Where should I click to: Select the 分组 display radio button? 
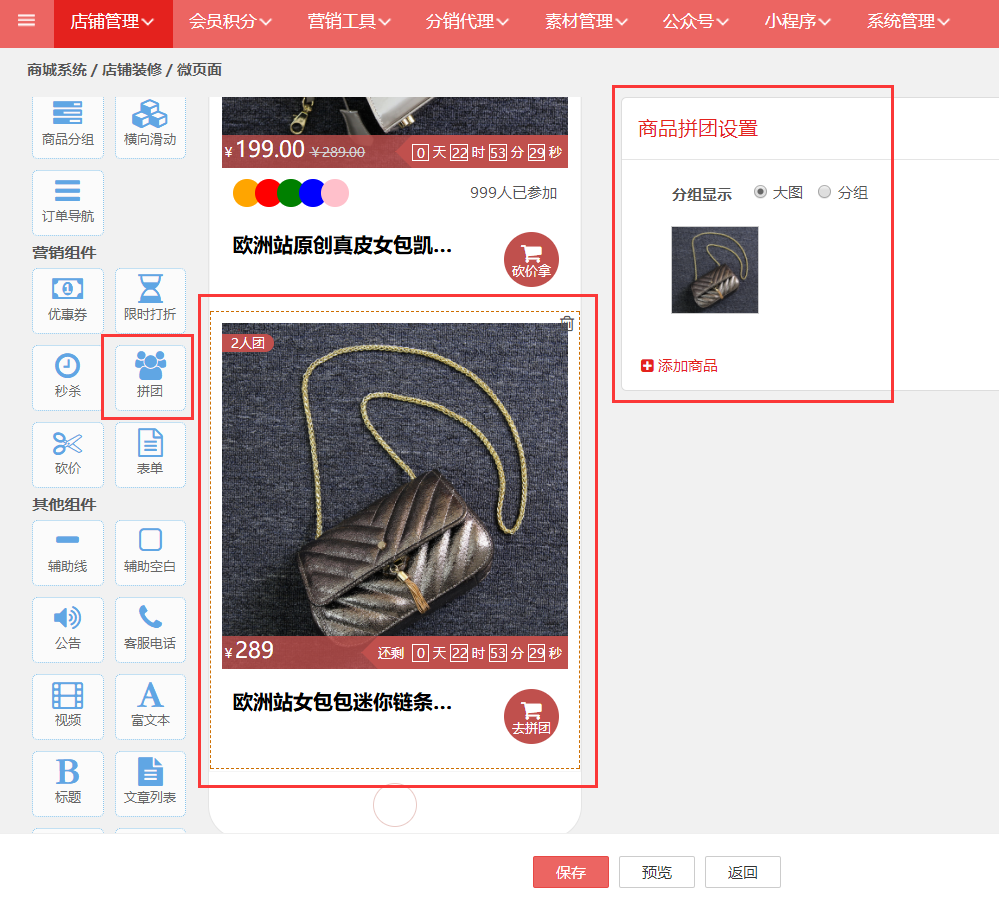pyautogui.click(x=825, y=192)
